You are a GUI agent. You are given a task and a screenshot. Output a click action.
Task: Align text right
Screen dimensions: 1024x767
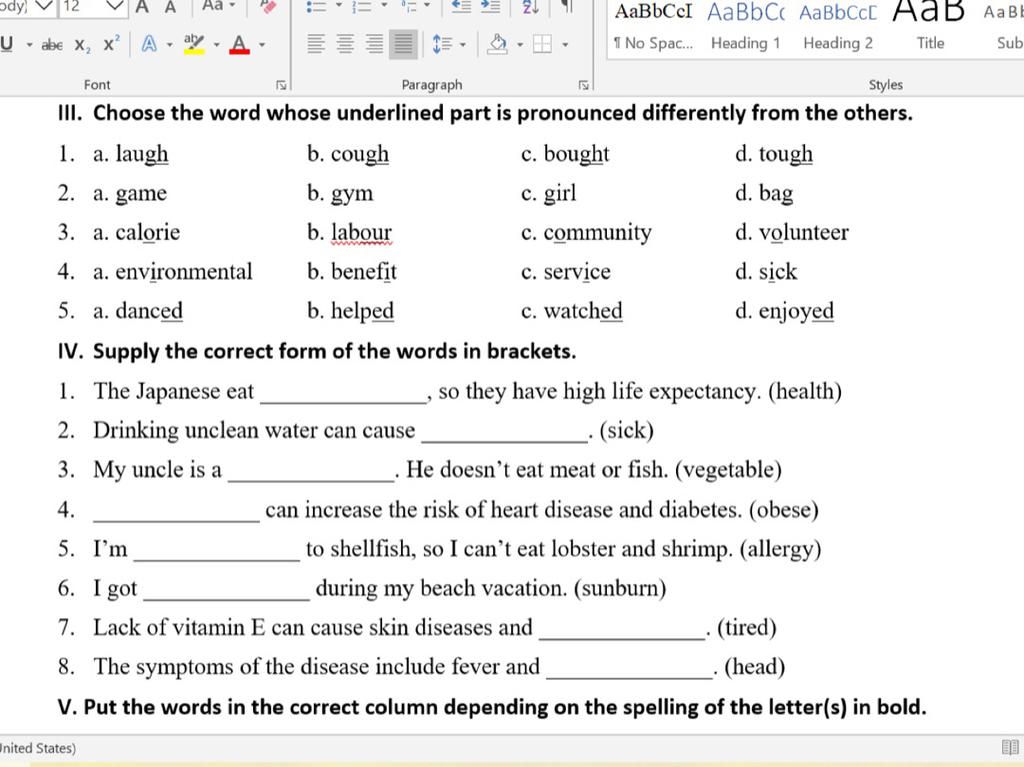tap(374, 44)
